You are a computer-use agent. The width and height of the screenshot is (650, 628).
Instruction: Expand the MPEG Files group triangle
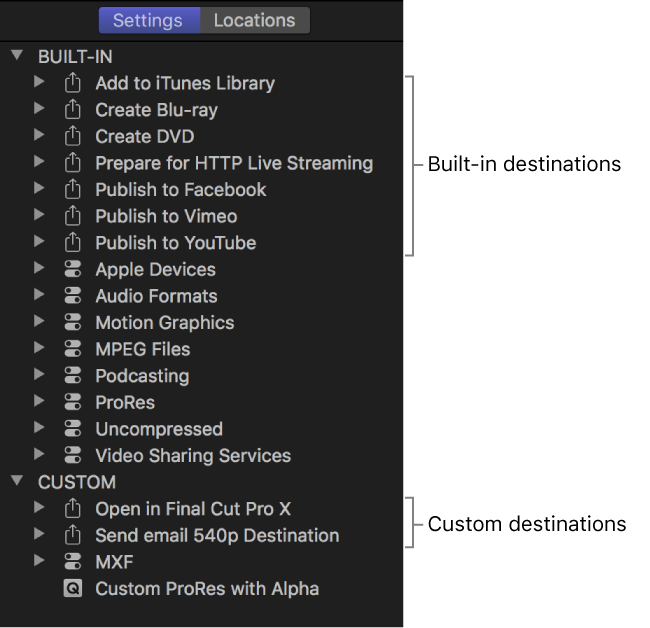pyautogui.click(x=39, y=347)
